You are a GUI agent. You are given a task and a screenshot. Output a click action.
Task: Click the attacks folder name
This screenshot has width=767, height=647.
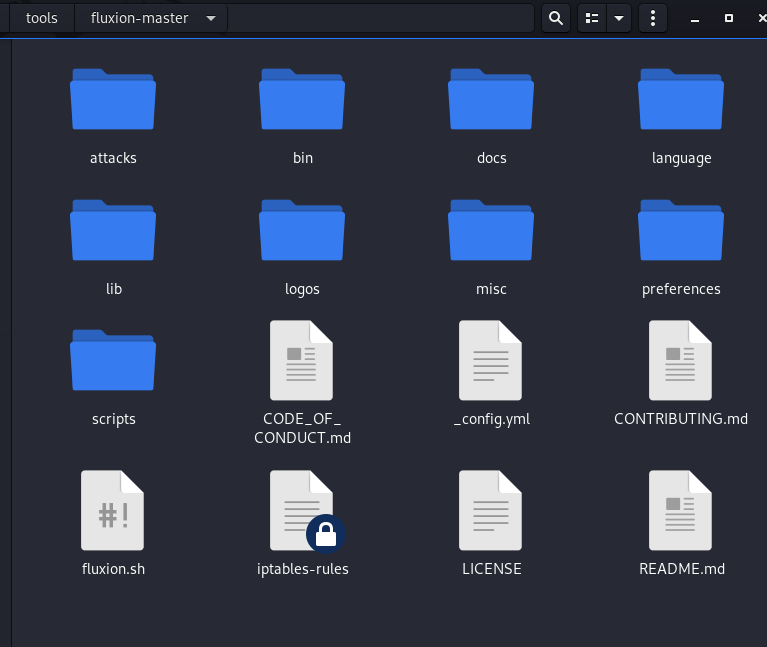click(113, 158)
